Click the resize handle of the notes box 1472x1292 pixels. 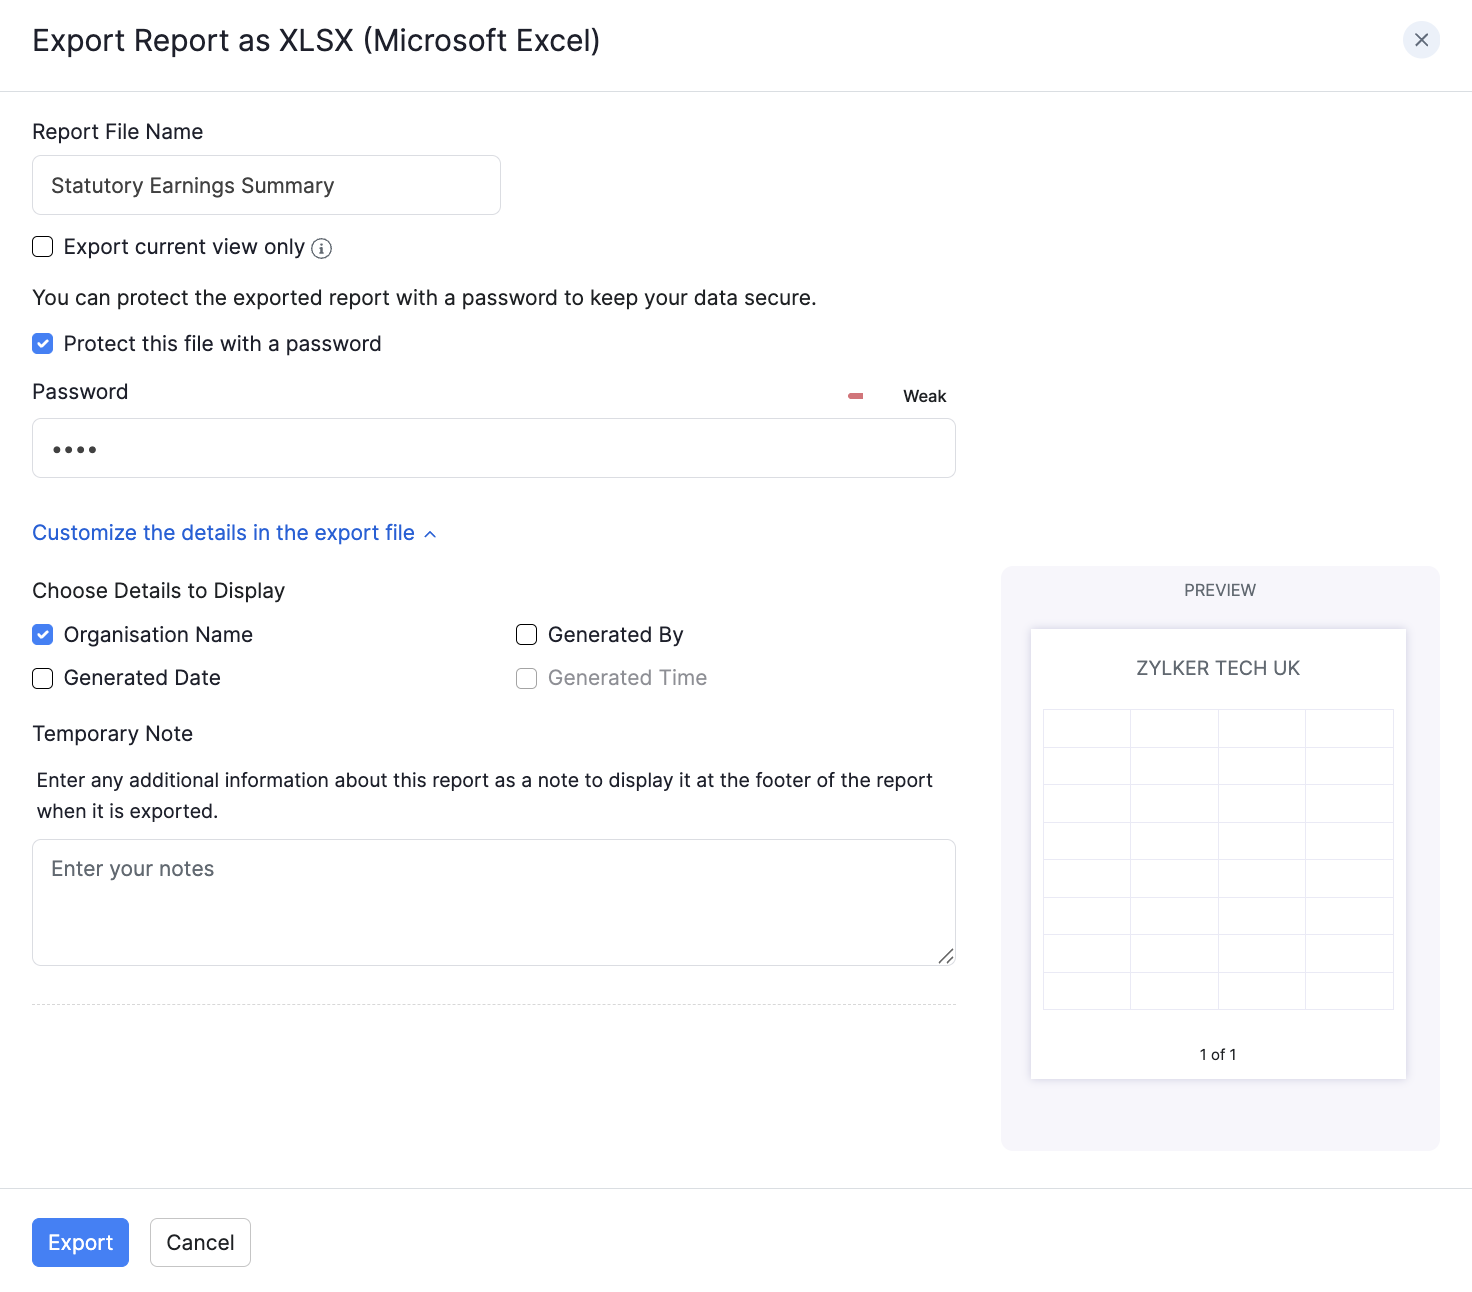coord(945,956)
